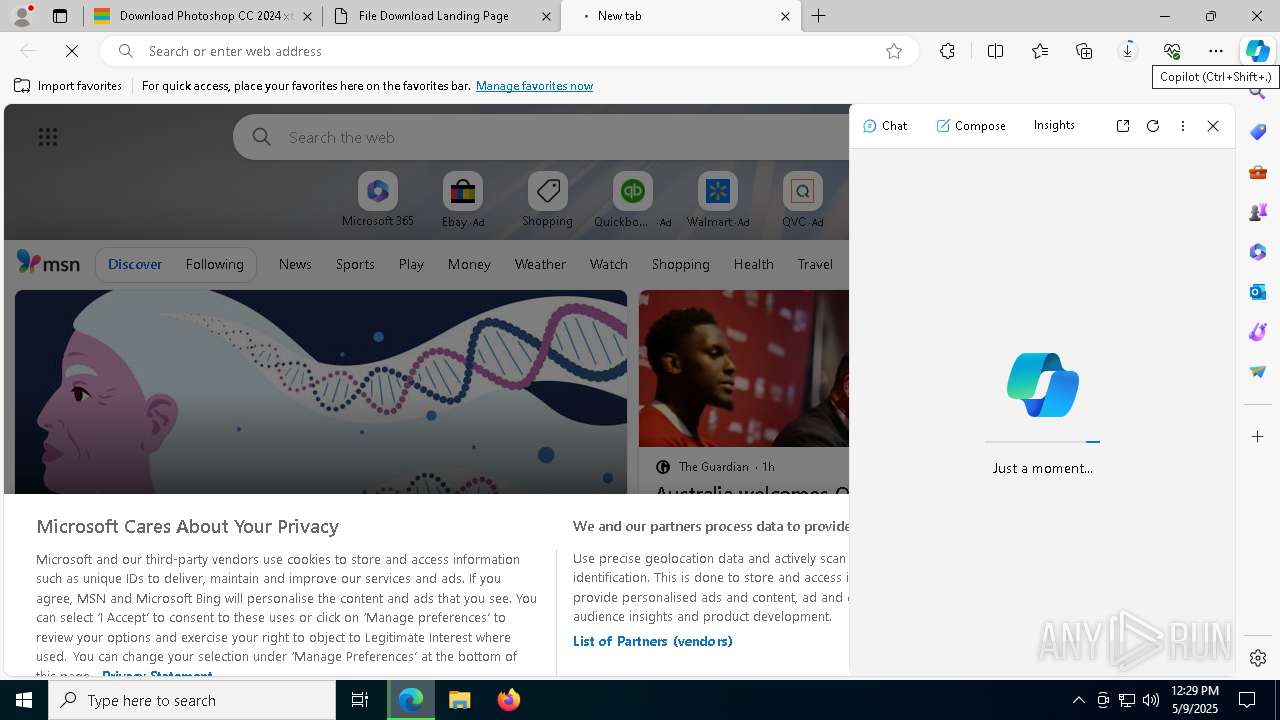Open the MSN Money category
The height and width of the screenshot is (720, 1280).
[469, 264]
